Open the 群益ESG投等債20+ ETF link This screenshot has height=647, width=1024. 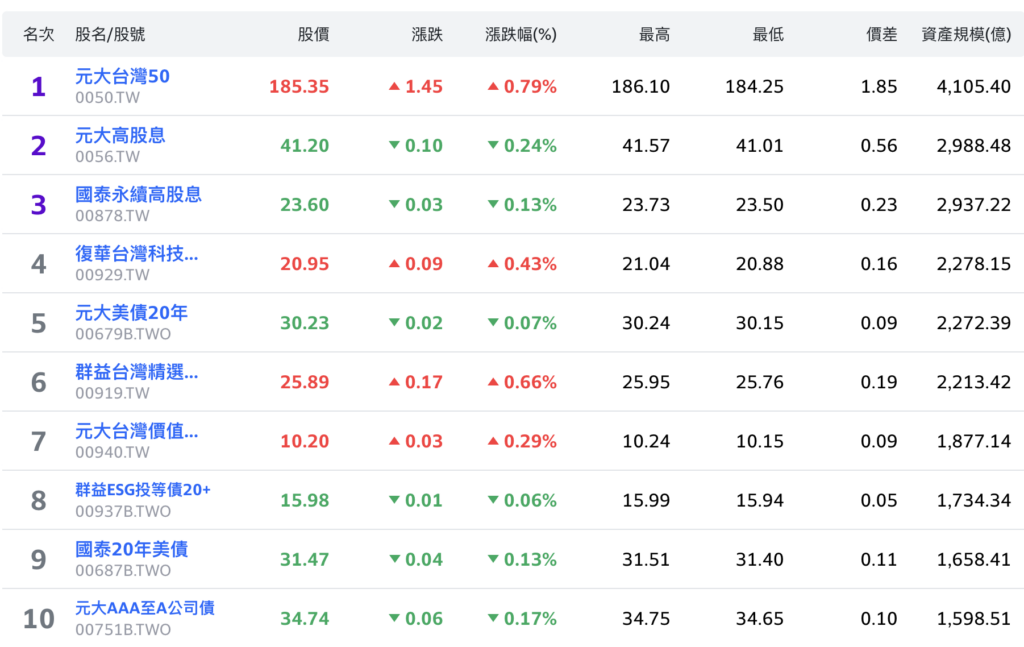(x=143, y=490)
